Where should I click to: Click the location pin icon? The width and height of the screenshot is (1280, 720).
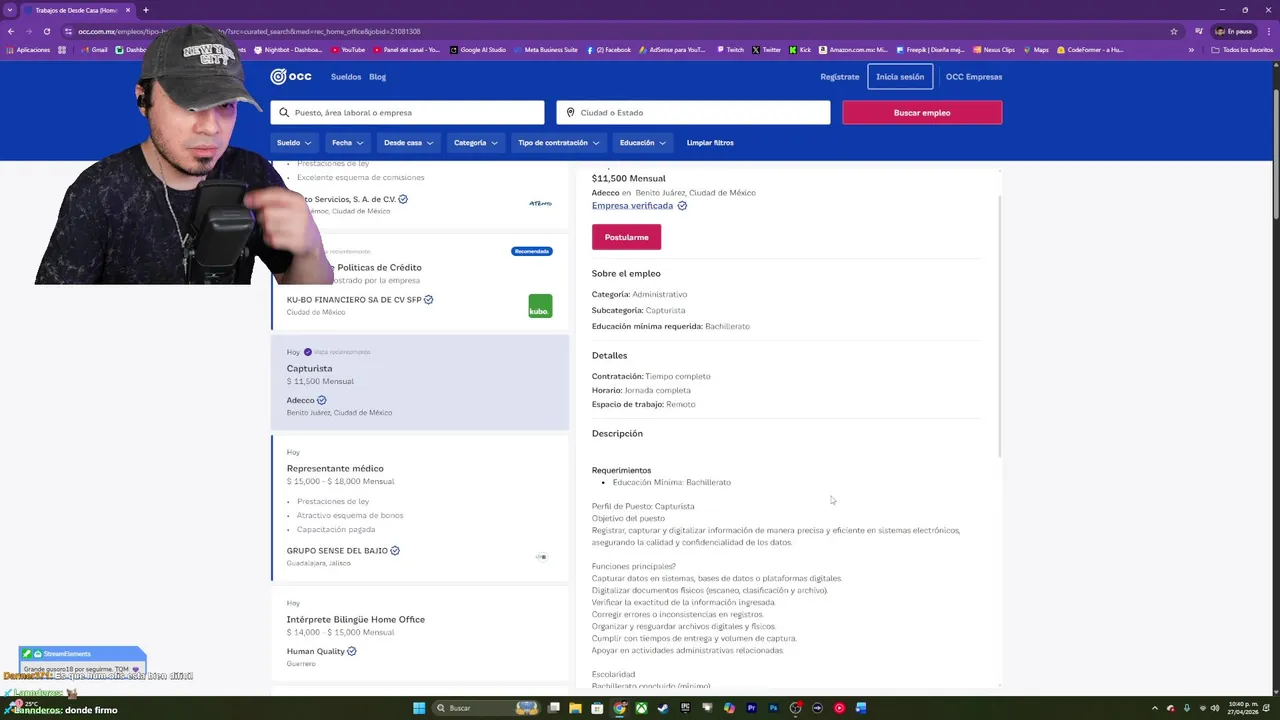coord(570,113)
